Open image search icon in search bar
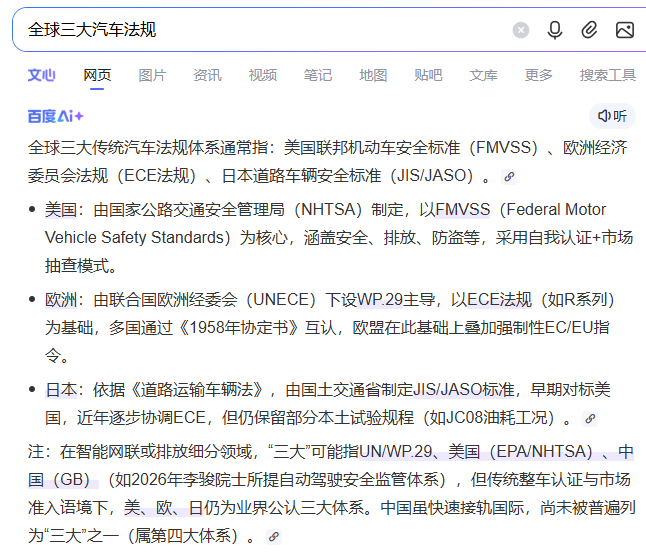Viewport: 646px width, 553px height. click(625, 30)
